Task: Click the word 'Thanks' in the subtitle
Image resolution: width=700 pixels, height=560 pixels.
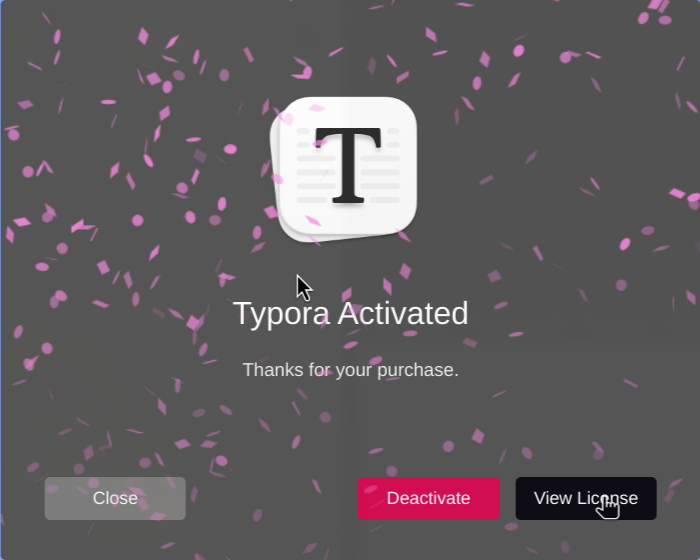Action: coord(273,370)
